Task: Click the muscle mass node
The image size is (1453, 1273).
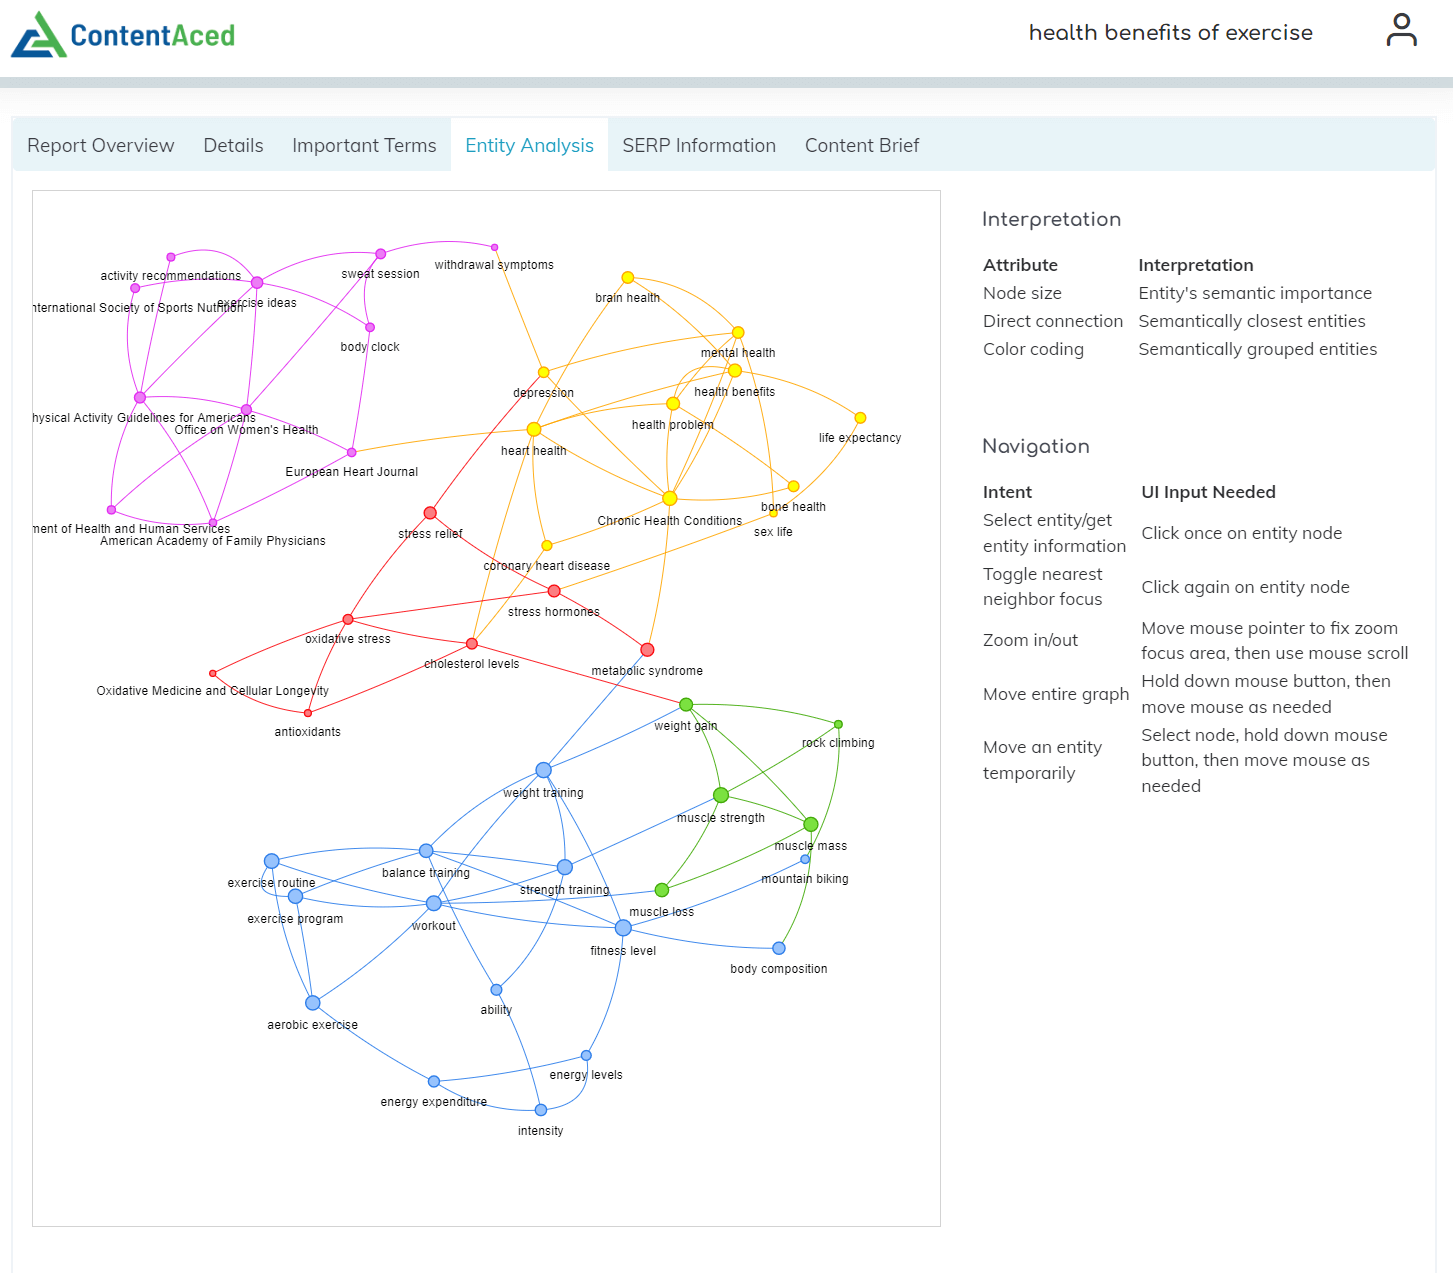Action: [x=811, y=824]
